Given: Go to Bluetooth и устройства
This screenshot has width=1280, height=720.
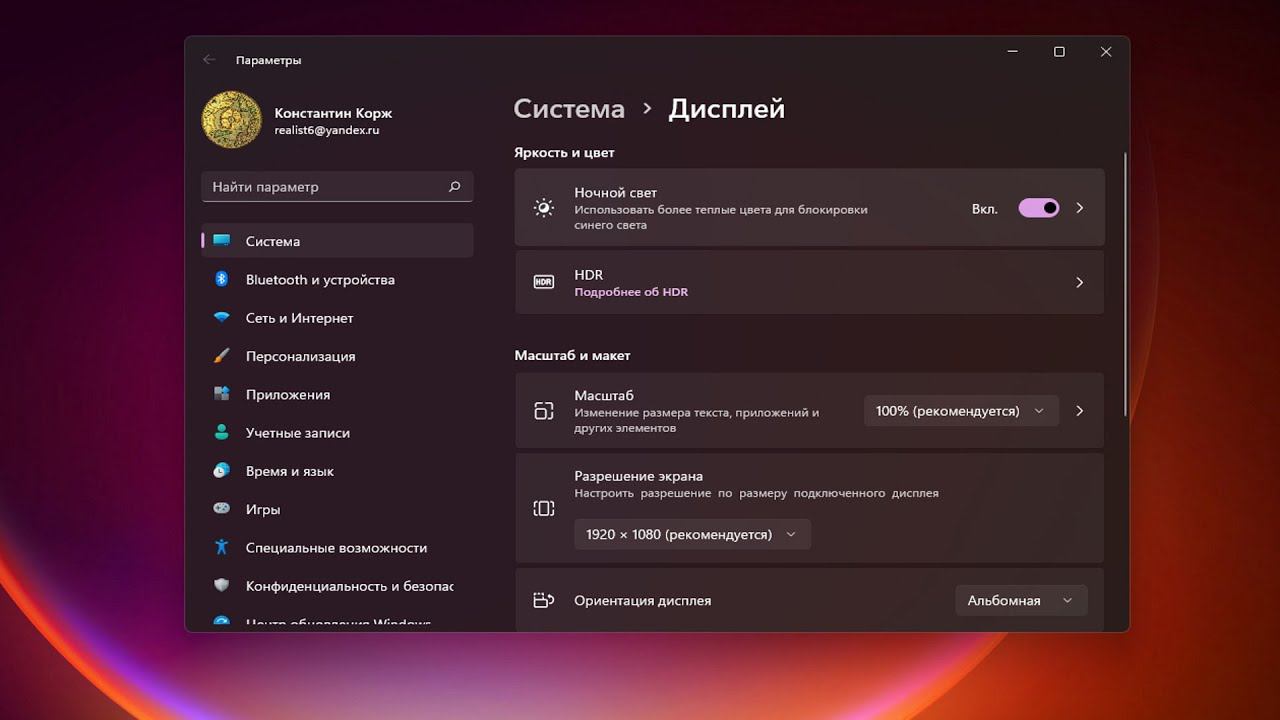Looking at the screenshot, I should tap(337, 280).
